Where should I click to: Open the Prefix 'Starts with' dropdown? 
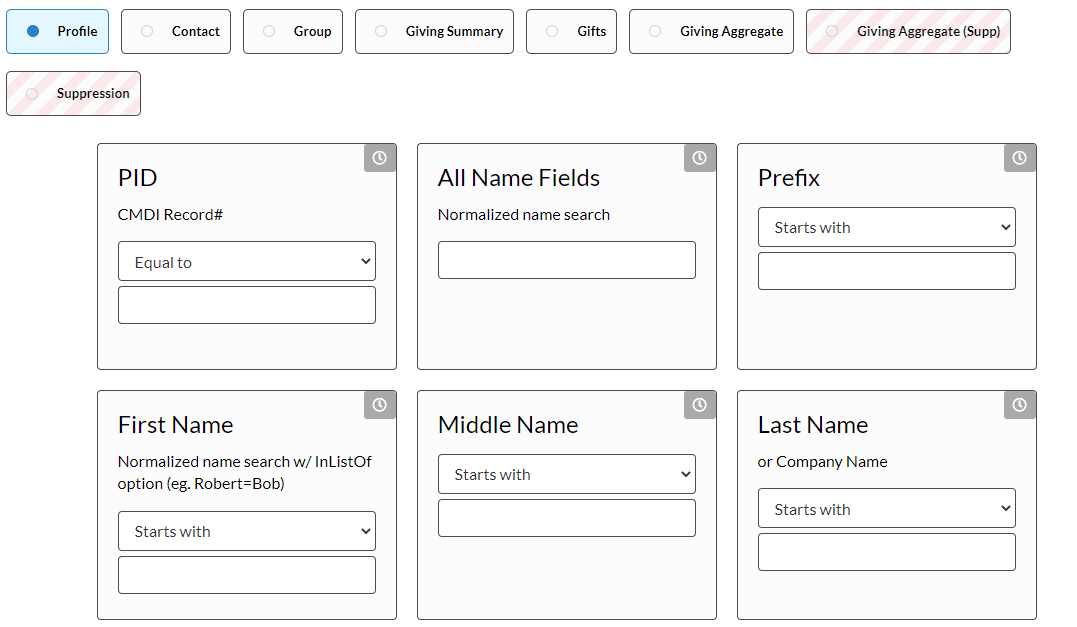pyautogui.click(x=886, y=227)
